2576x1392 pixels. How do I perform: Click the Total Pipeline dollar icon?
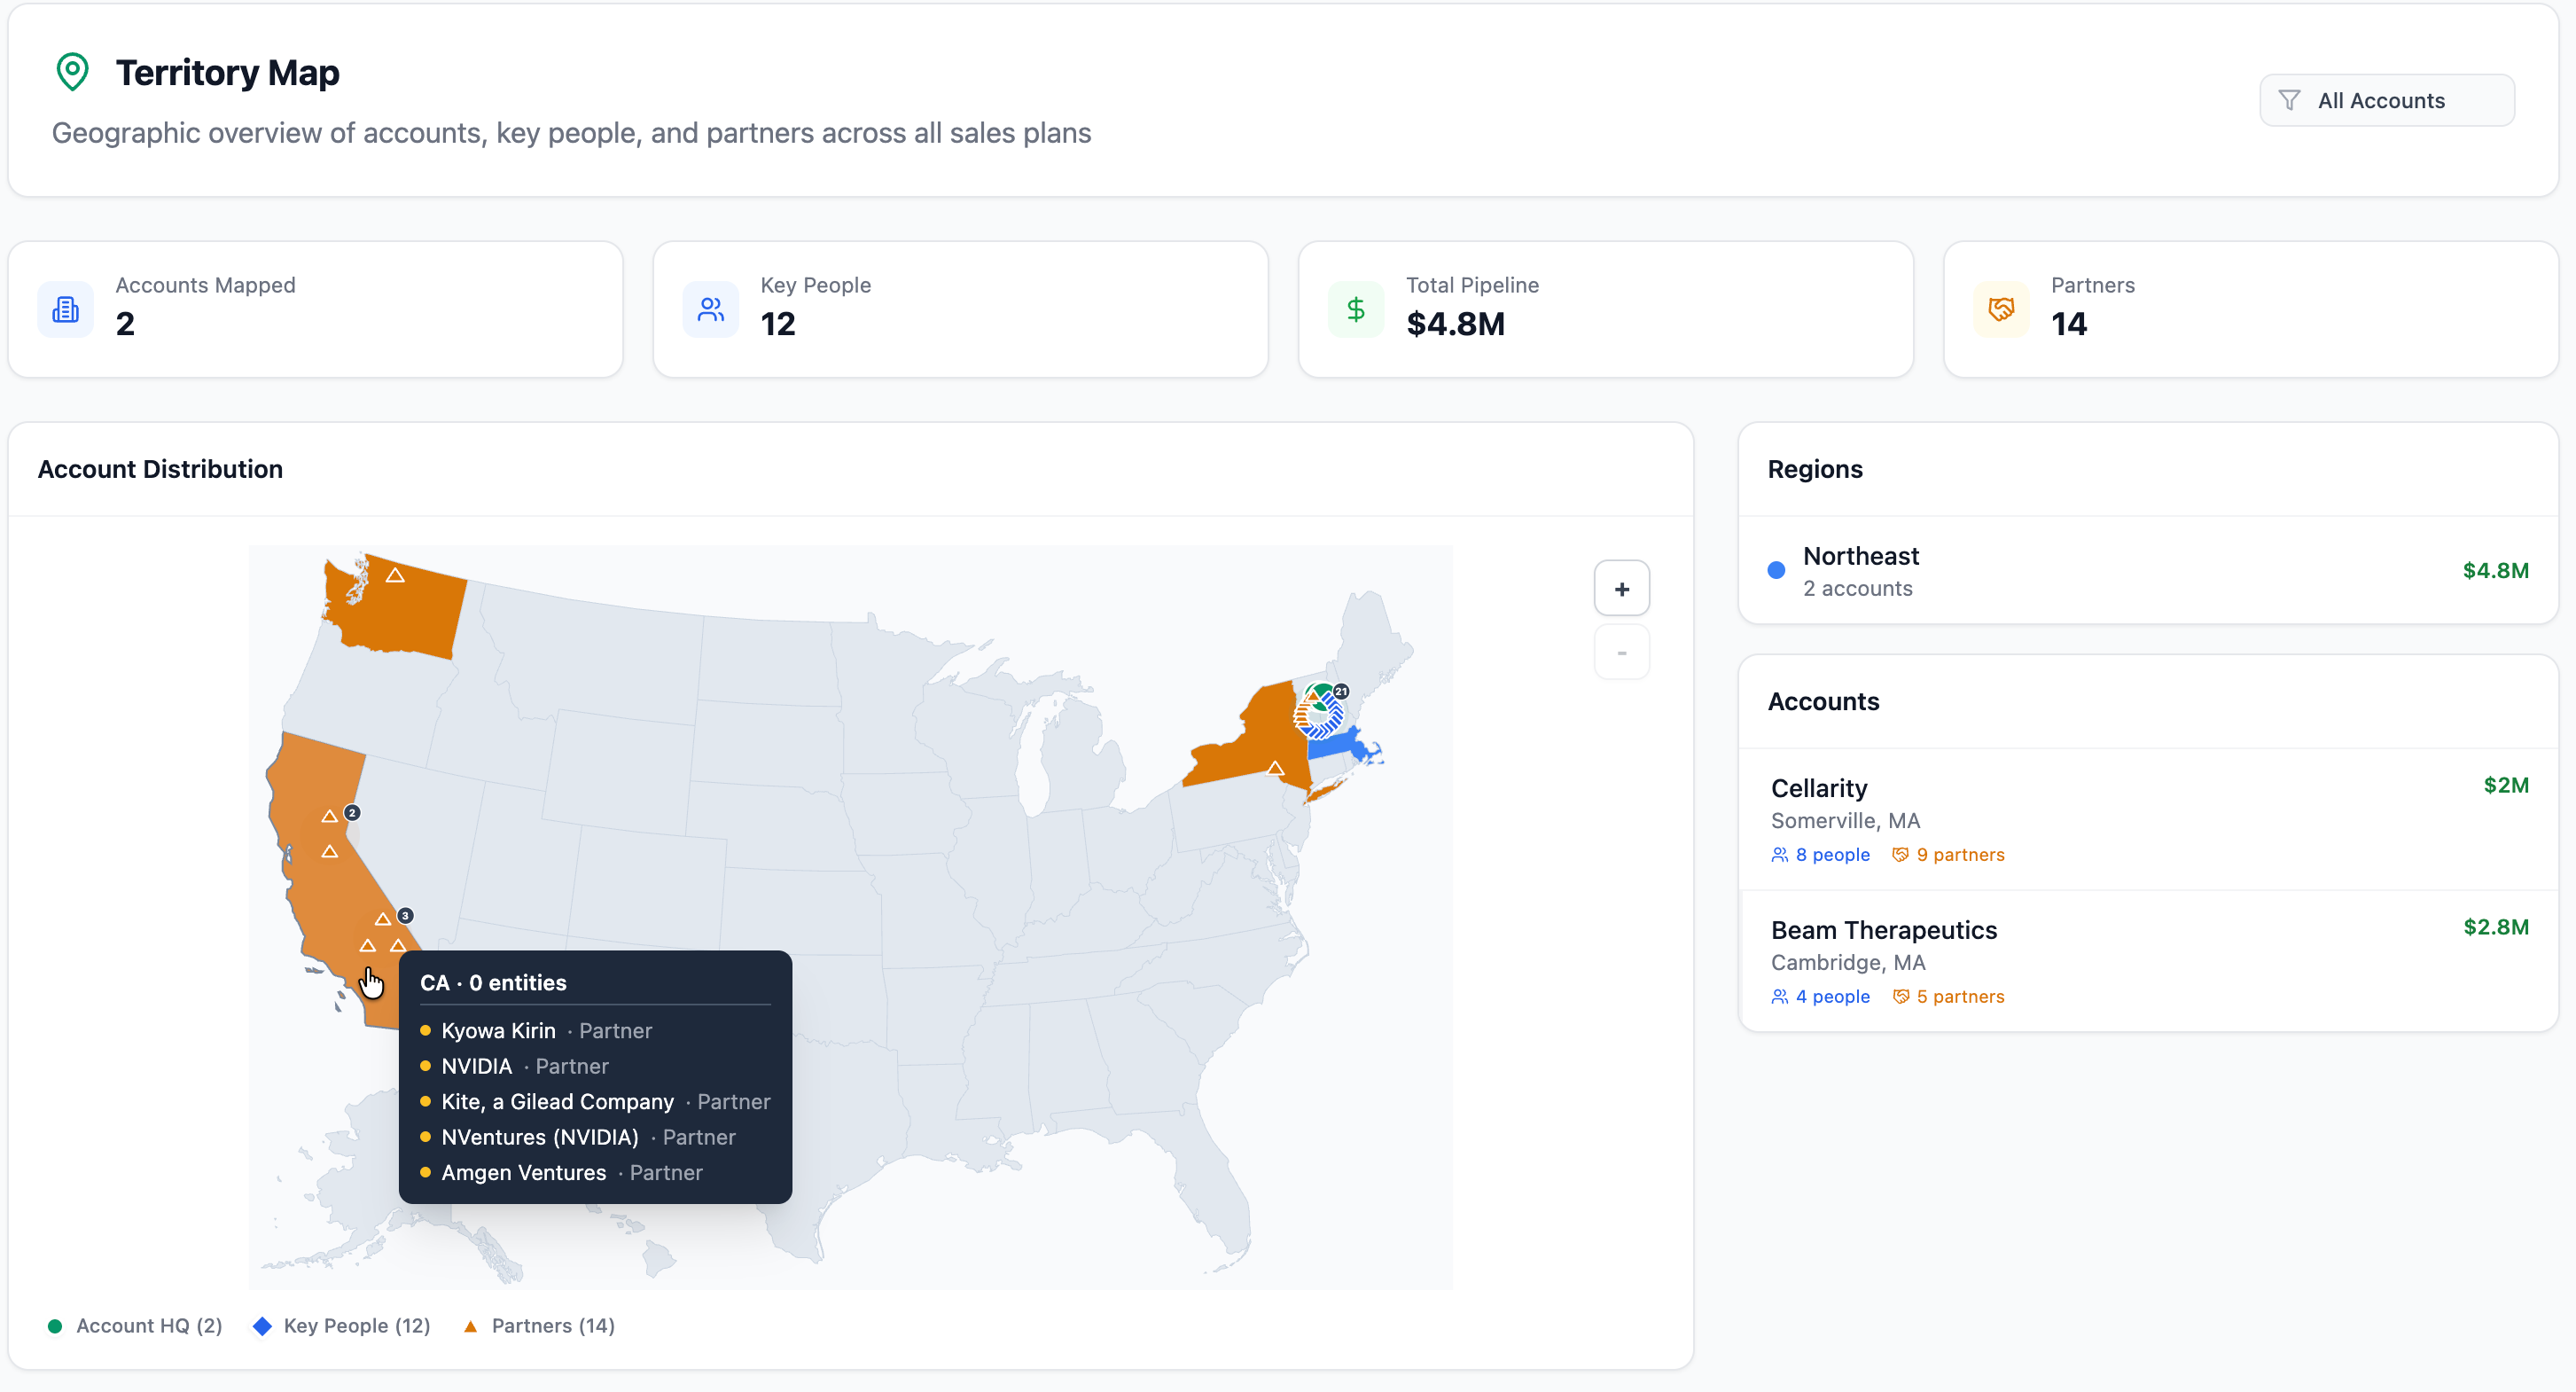(x=1356, y=309)
